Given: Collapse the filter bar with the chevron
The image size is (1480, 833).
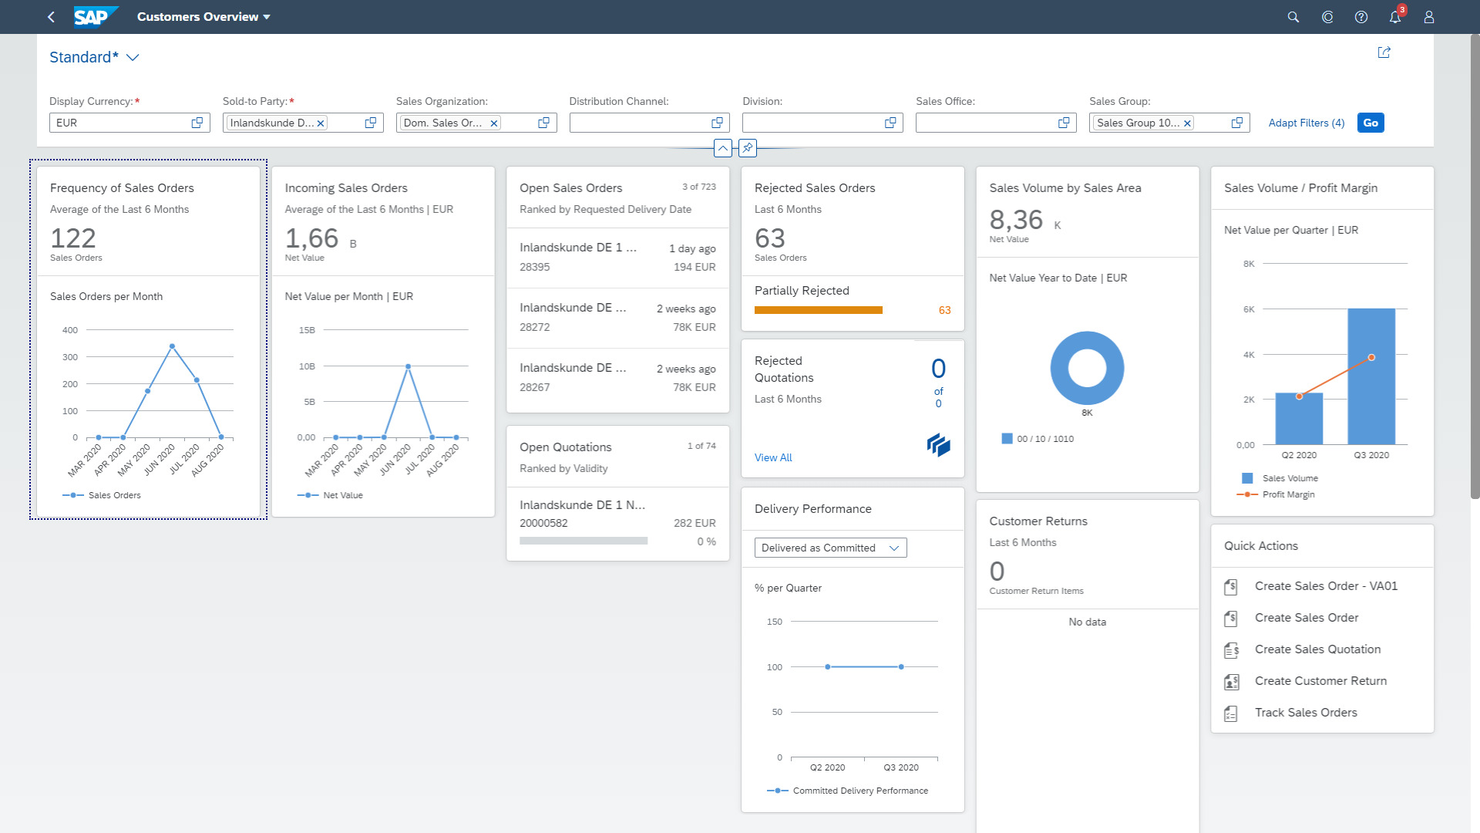Looking at the screenshot, I should point(722,148).
